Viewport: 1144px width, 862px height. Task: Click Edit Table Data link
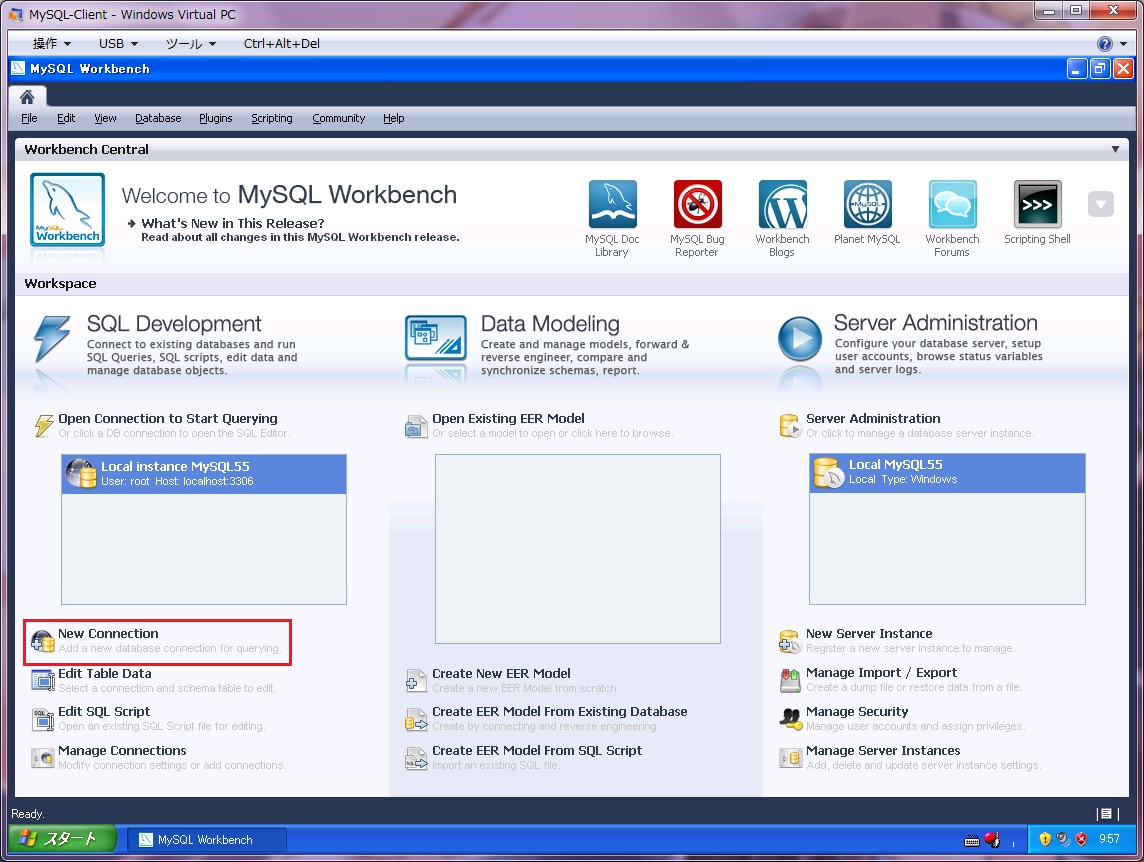[x=104, y=673]
